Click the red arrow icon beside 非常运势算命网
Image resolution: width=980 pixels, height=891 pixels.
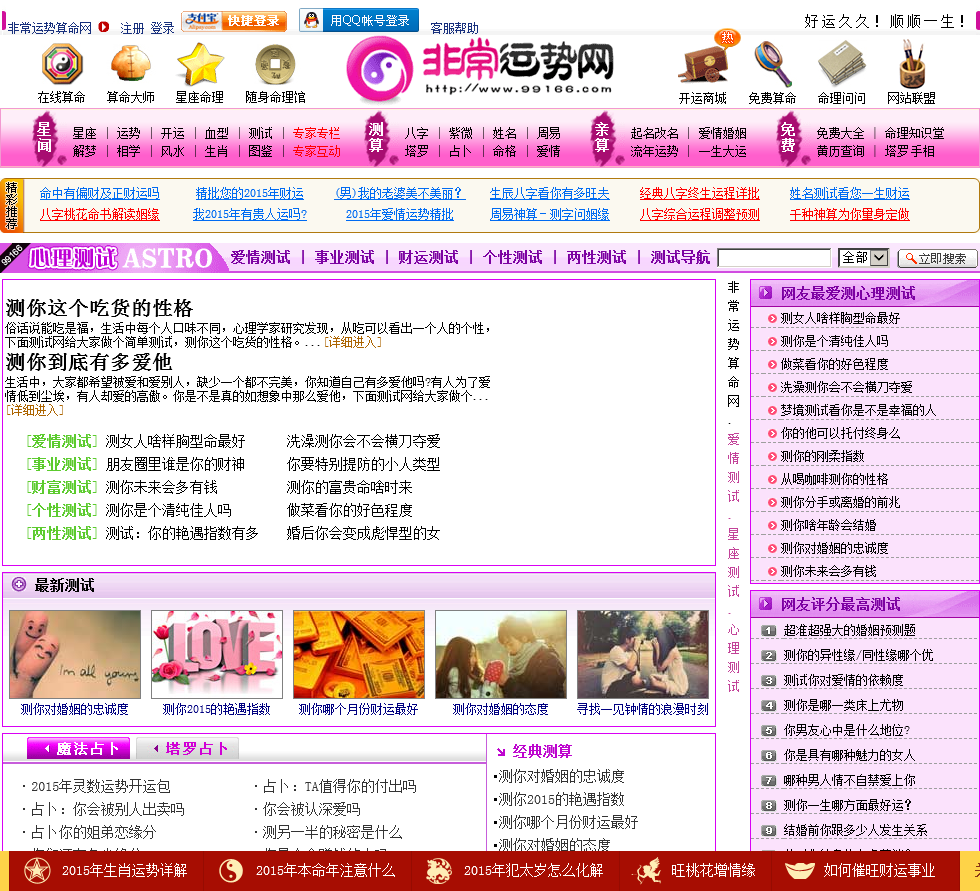(x=104, y=27)
